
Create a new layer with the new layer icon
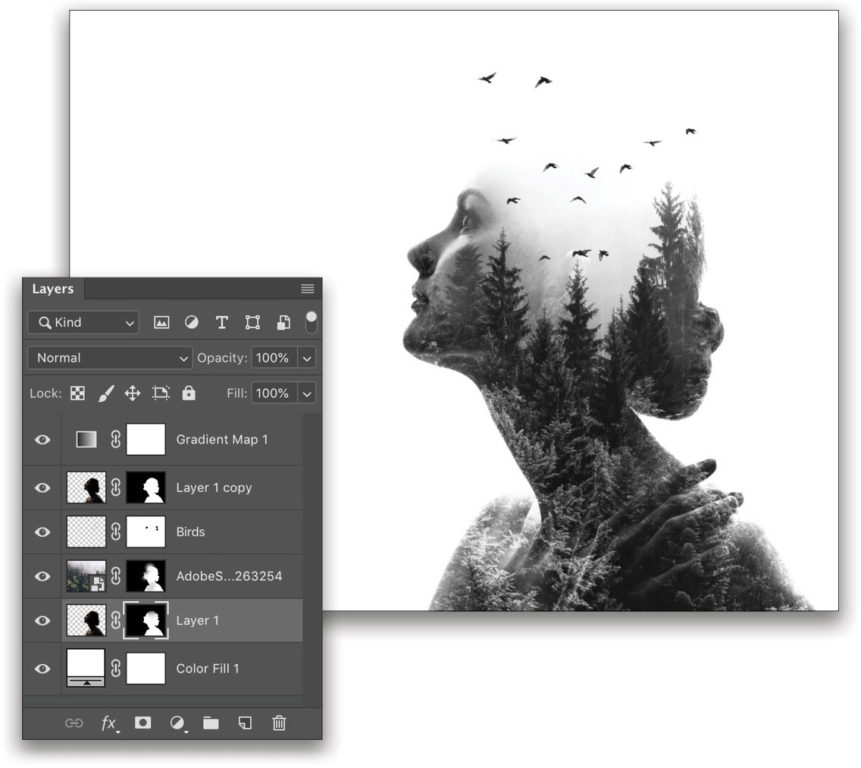click(x=246, y=721)
